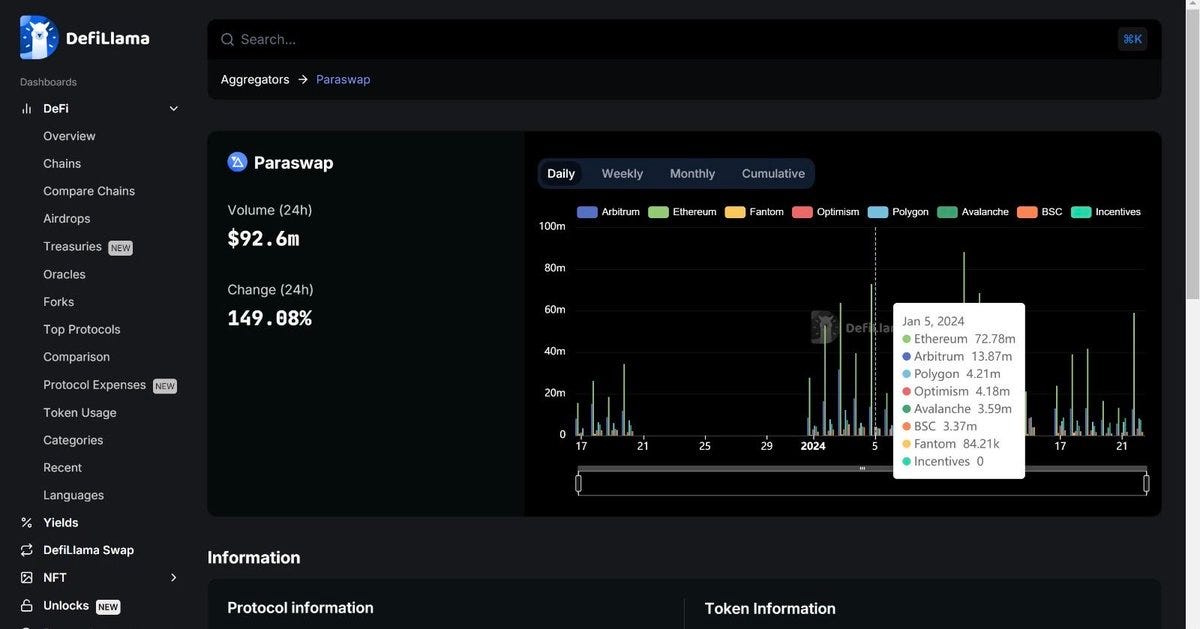Image resolution: width=1200 pixels, height=629 pixels.
Task: Open the Languages sidebar link
Action: (73, 495)
